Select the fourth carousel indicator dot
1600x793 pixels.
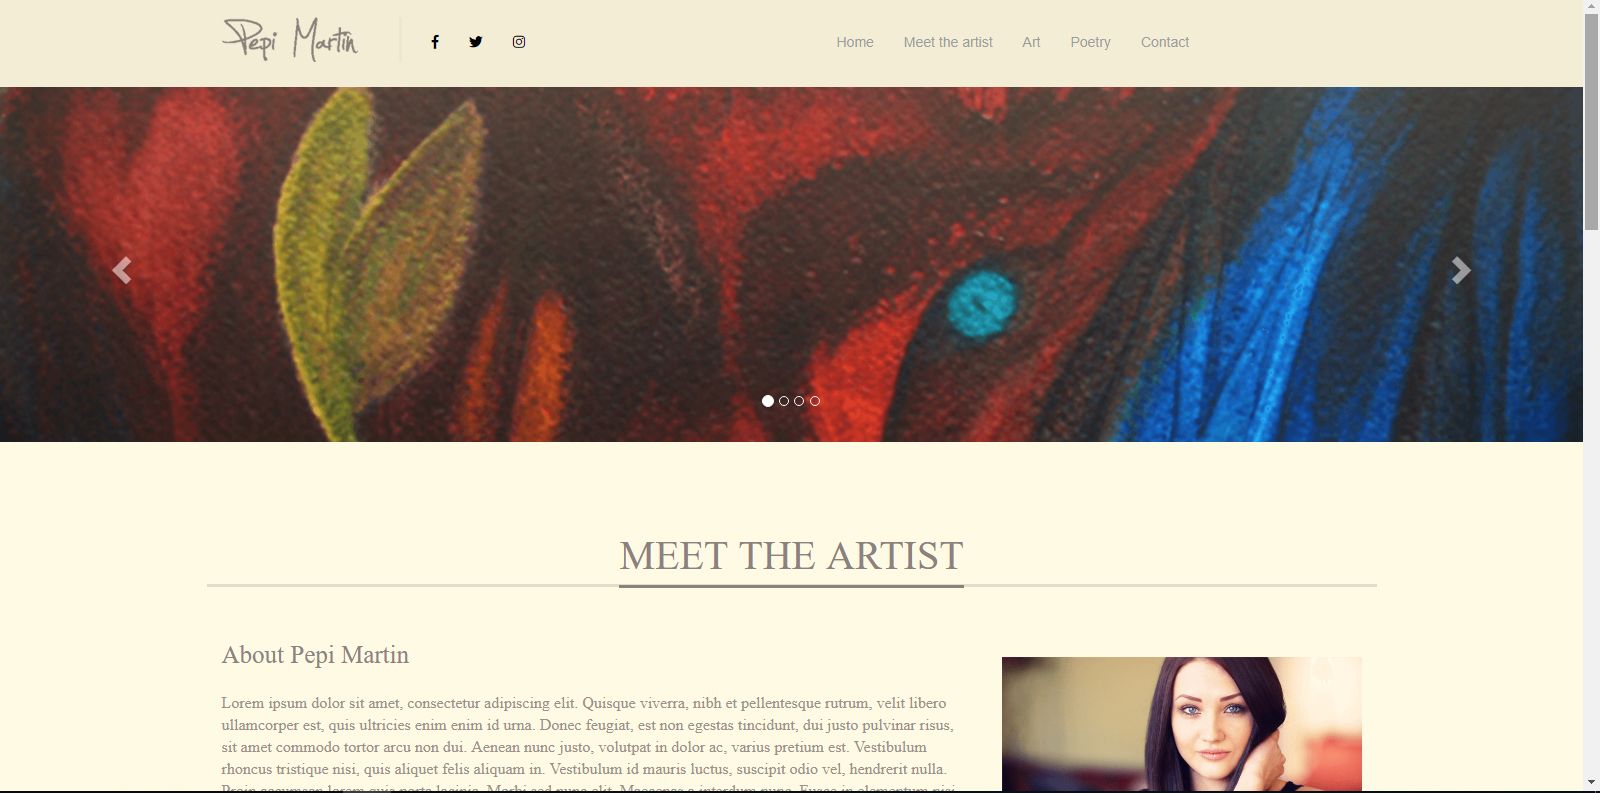point(815,401)
